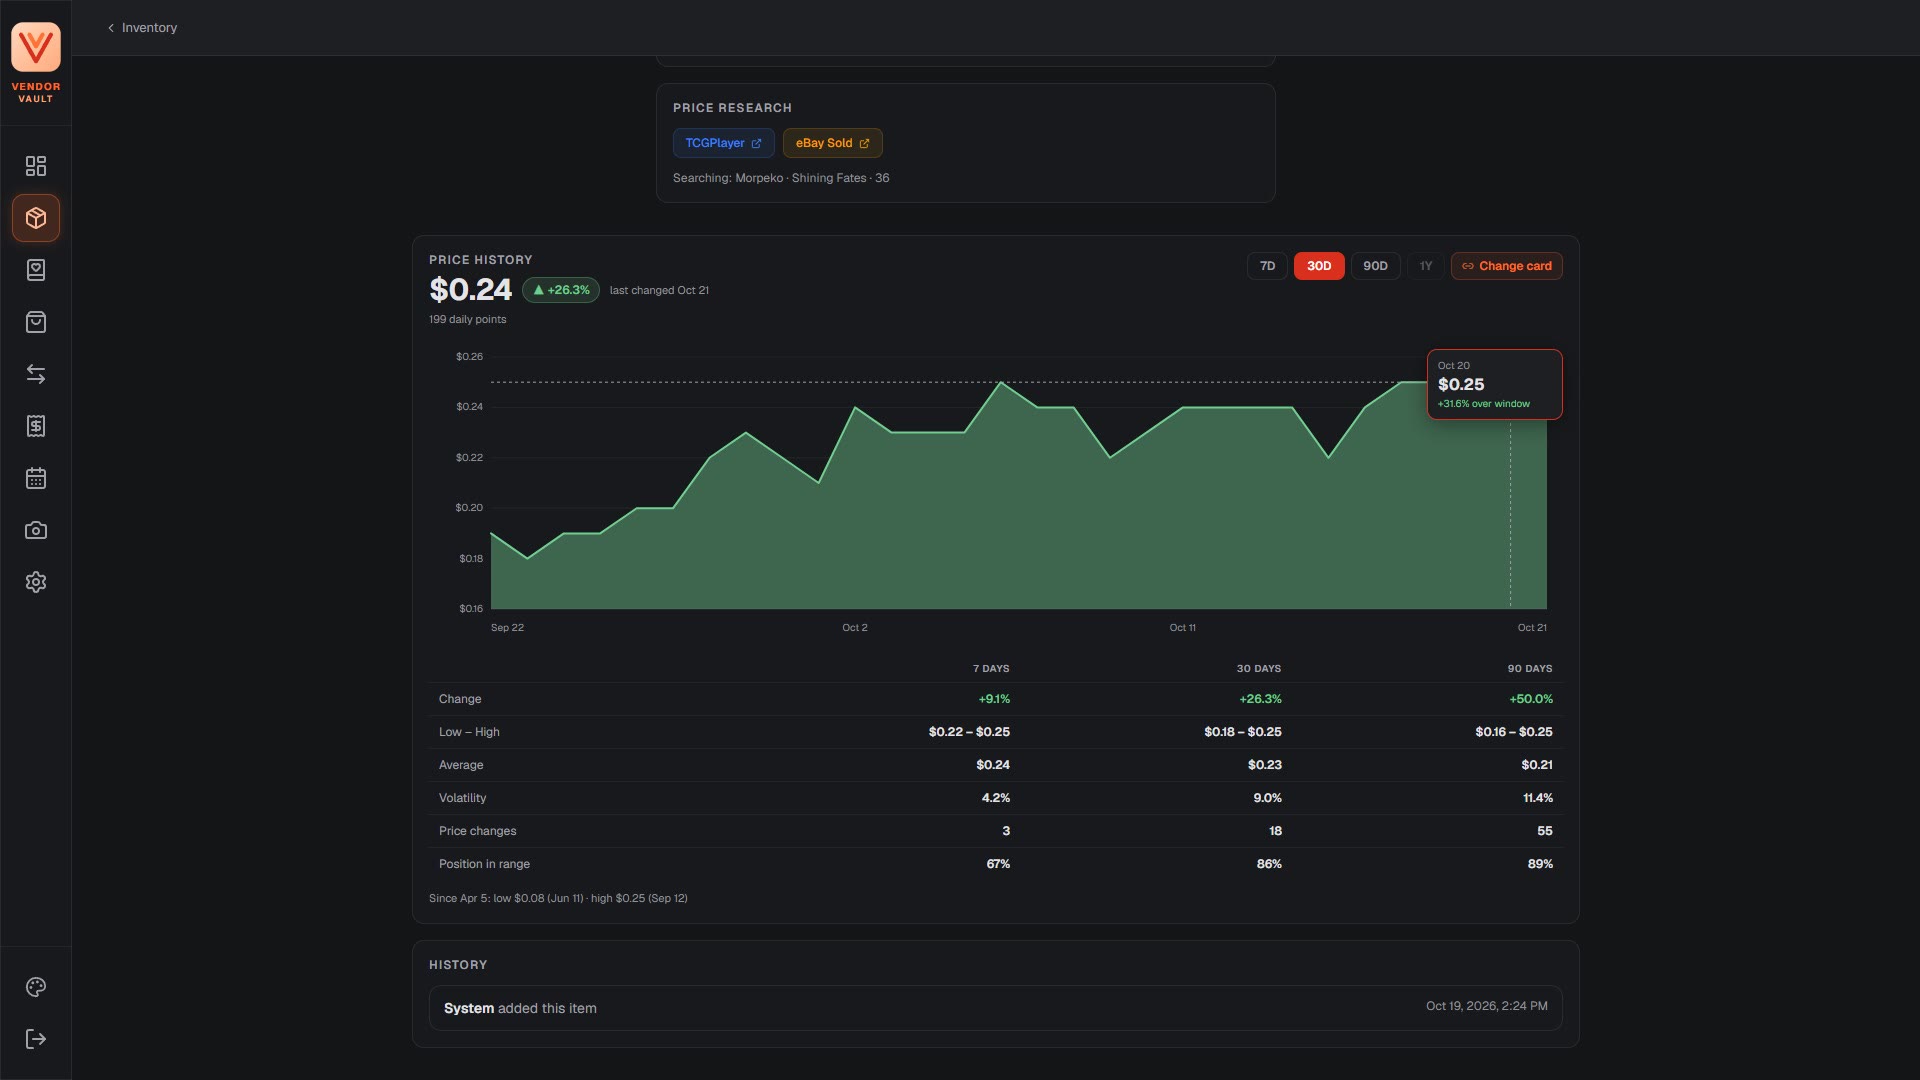This screenshot has height=1080, width=1920.
Task: Click the Oct 20 $0.25 chart tooltip
Action: (1494, 384)
